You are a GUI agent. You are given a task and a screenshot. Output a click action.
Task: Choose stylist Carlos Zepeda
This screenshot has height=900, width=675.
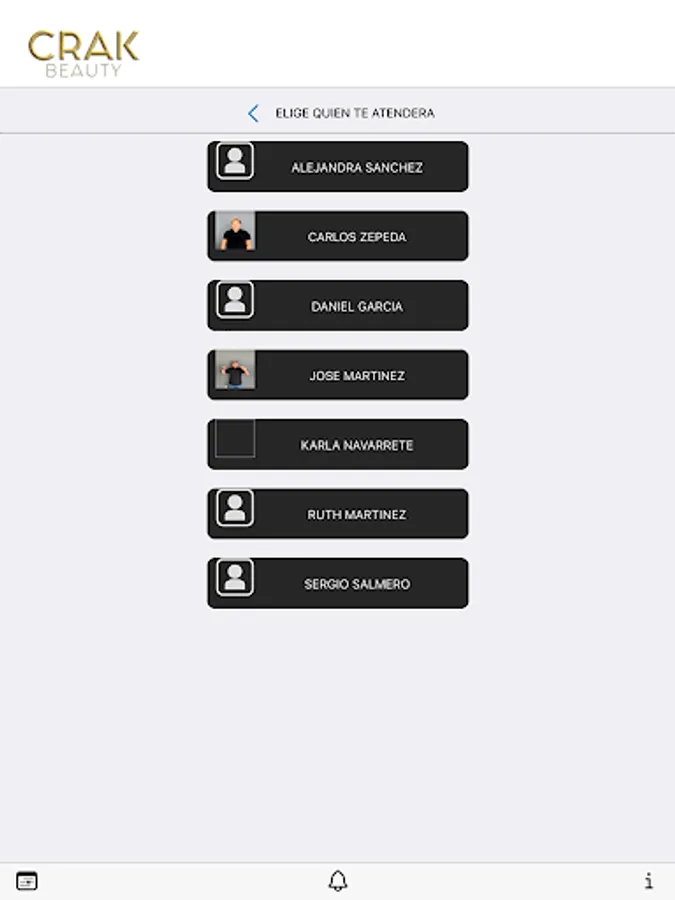338,236
